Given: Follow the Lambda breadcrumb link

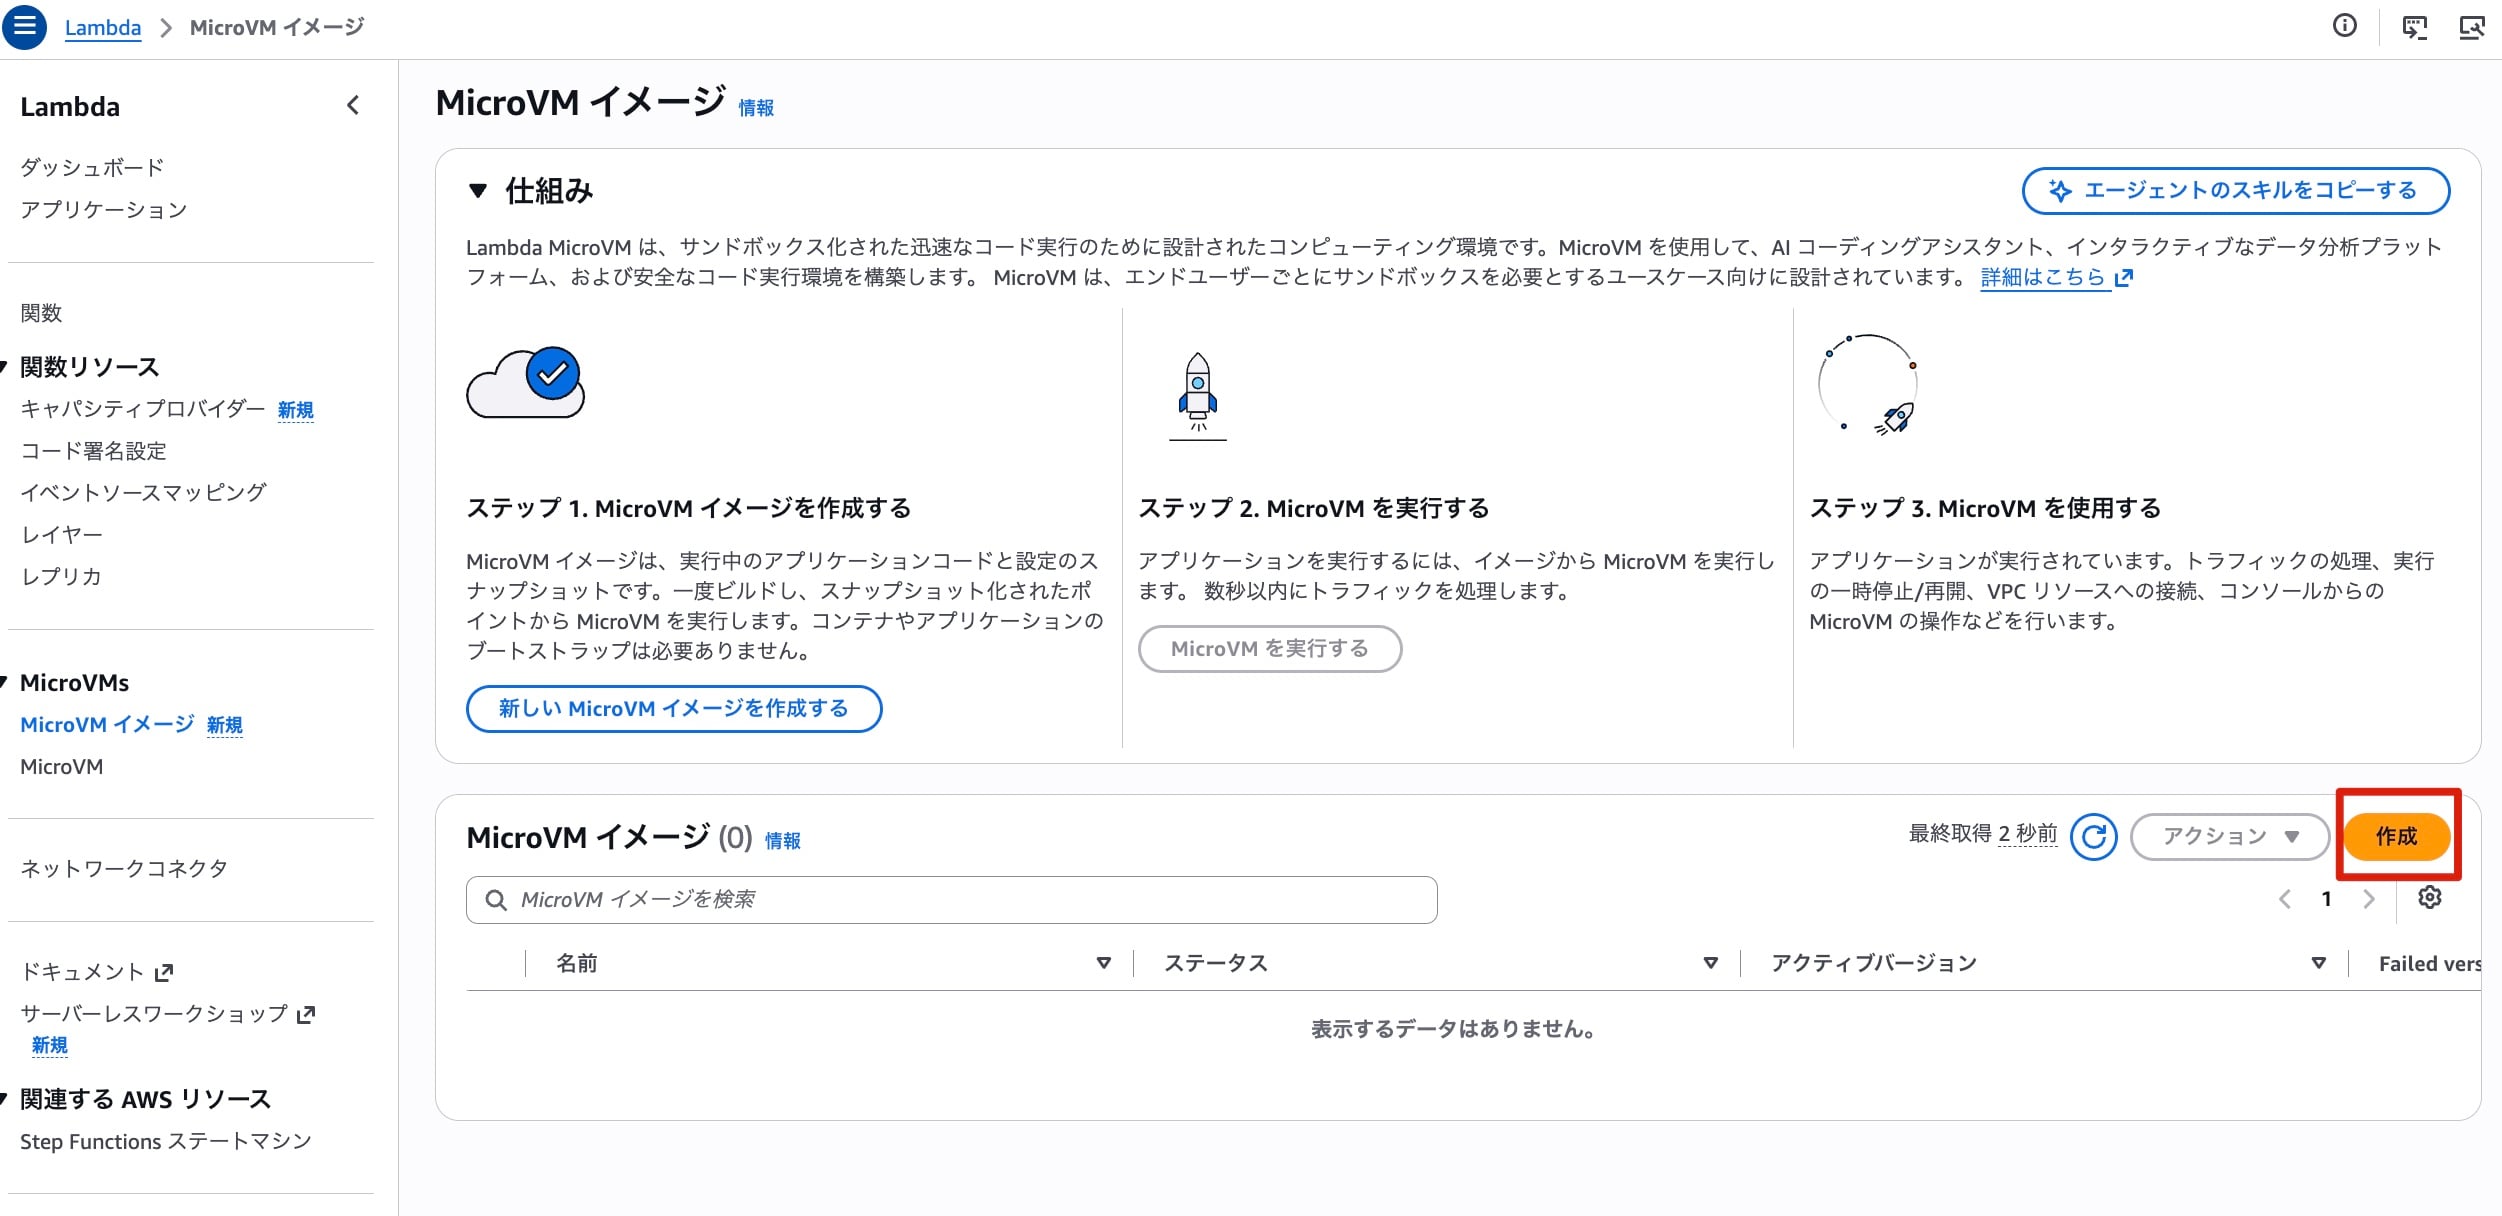Looking at the screenshot, I should coord(103,27).
